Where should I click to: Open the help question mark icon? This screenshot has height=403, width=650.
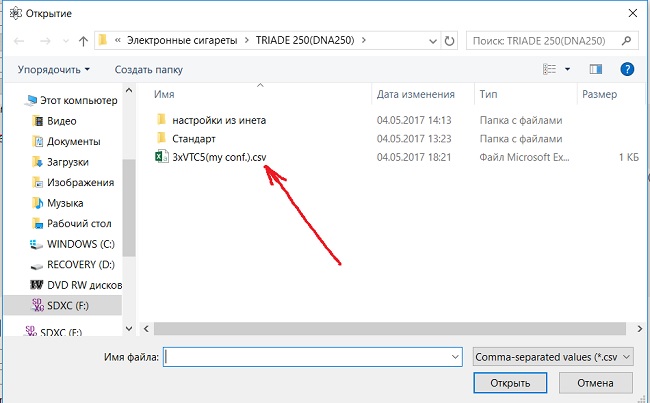pyautogui.click(x=627, y=69)
